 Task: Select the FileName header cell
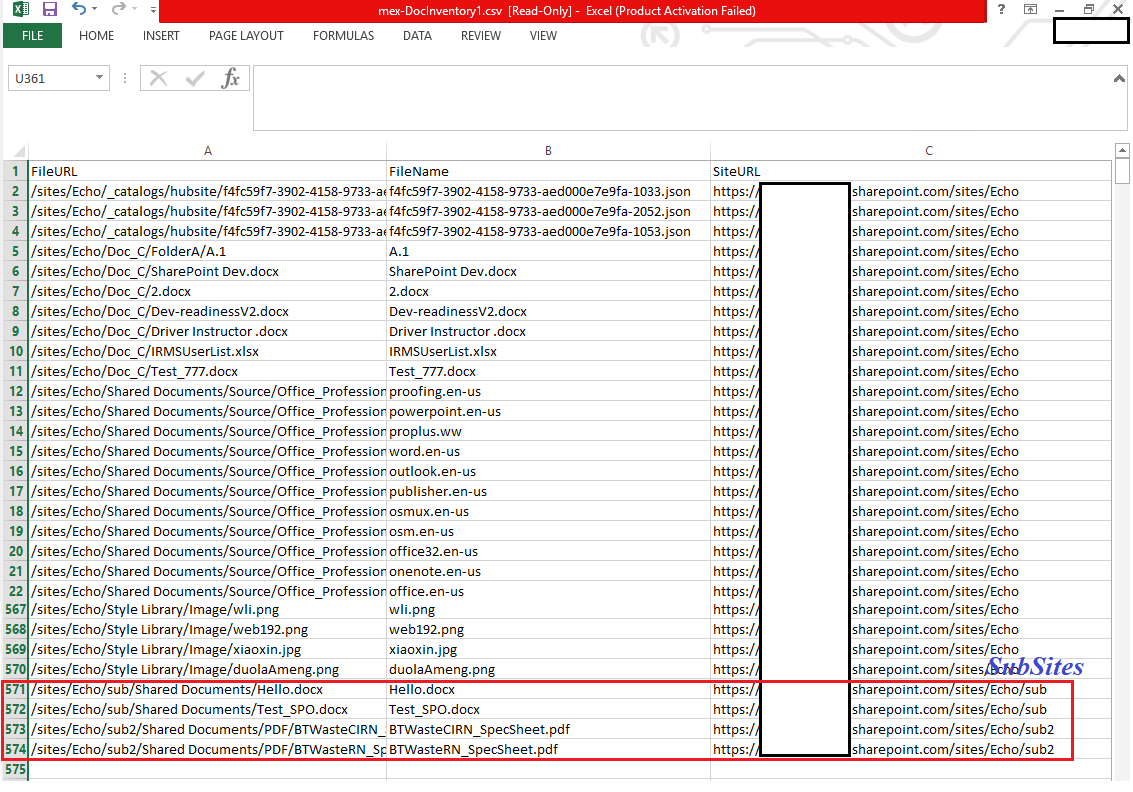(548, 171)
